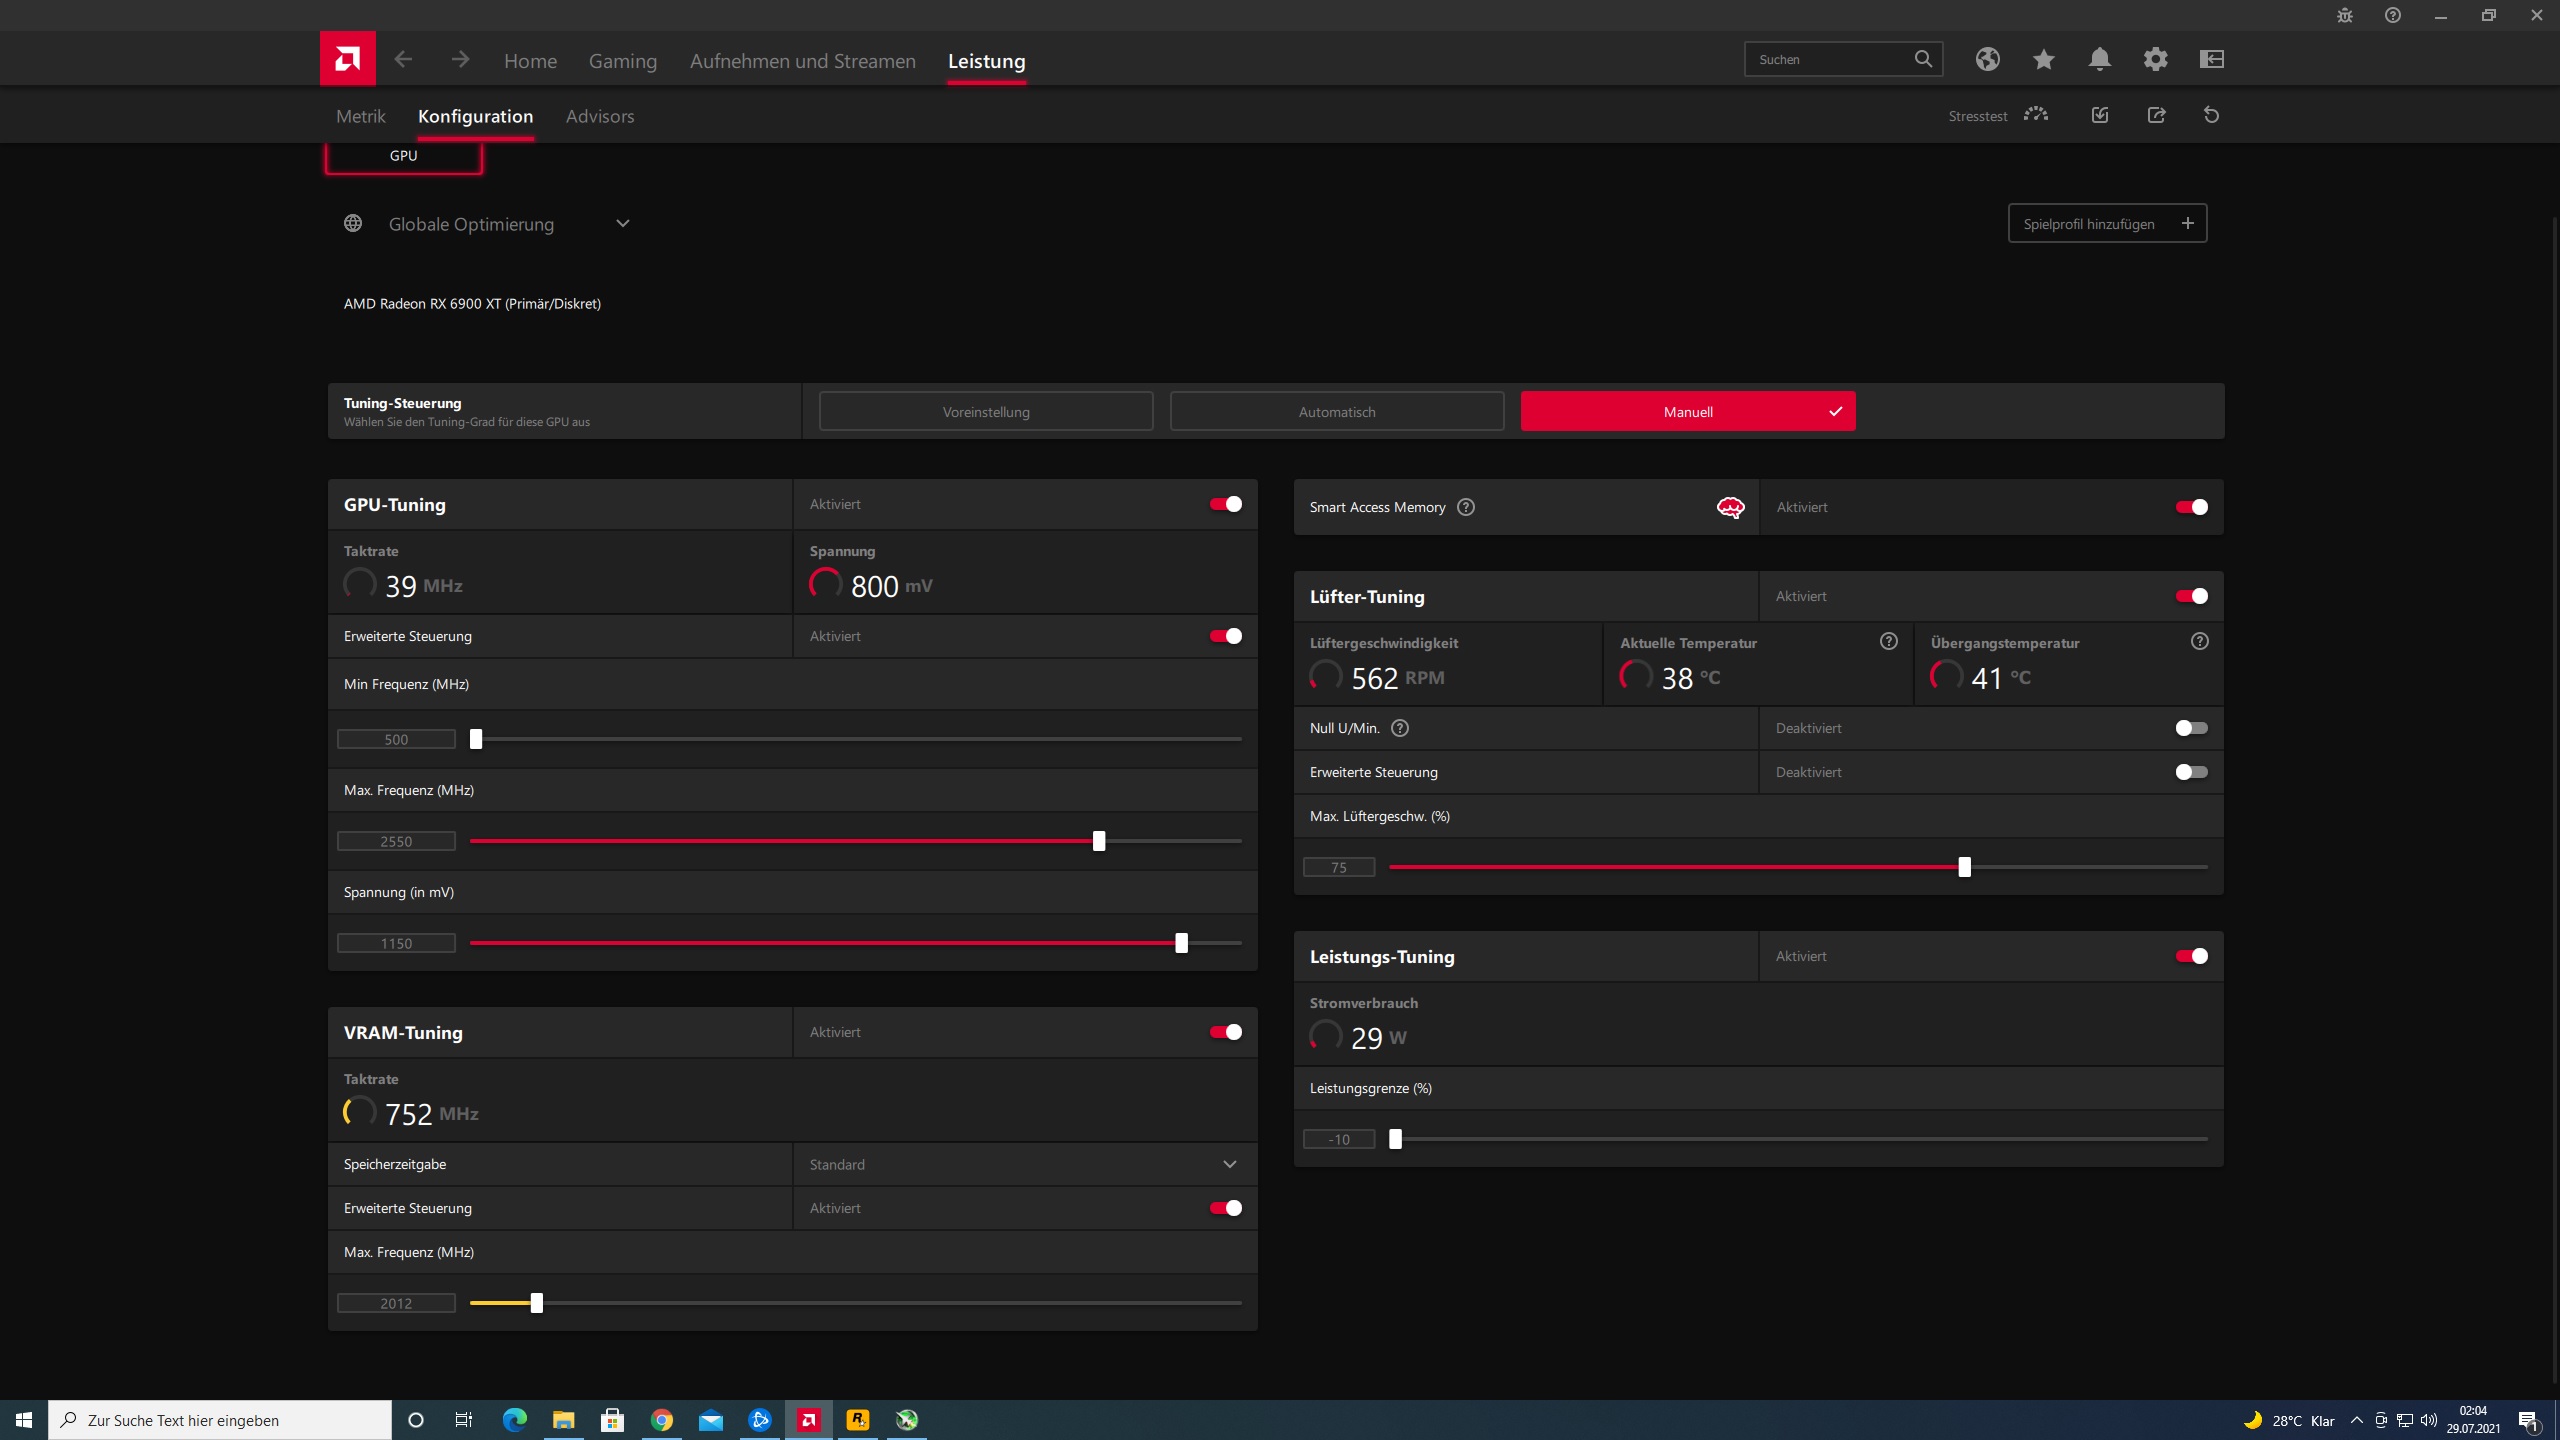2560x1440 pixels.
Task: Switch to the Metrik tab
Action: pos(360,116)
